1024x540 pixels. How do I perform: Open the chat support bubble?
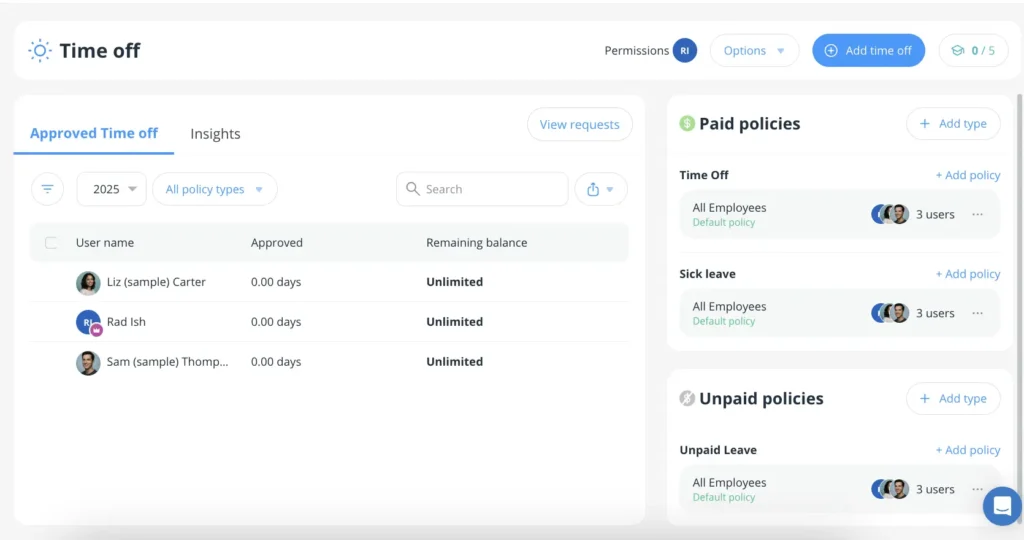(x=1001, y=506)
